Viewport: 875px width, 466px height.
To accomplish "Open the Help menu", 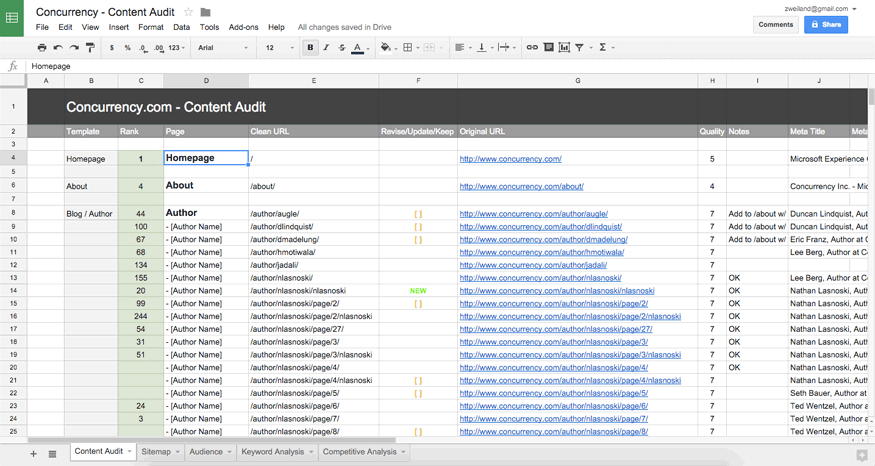I will [276, 27].
